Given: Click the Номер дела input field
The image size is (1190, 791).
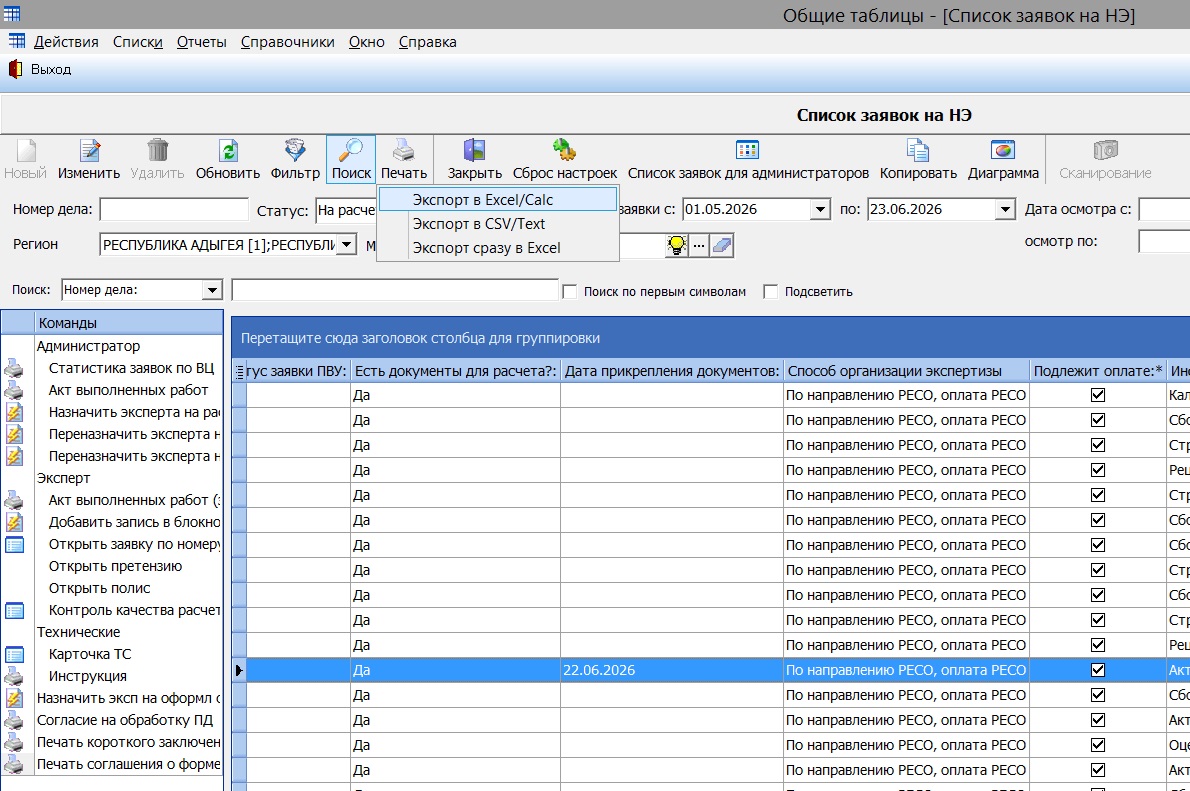Looking at the screenshot, I should 174,210.
